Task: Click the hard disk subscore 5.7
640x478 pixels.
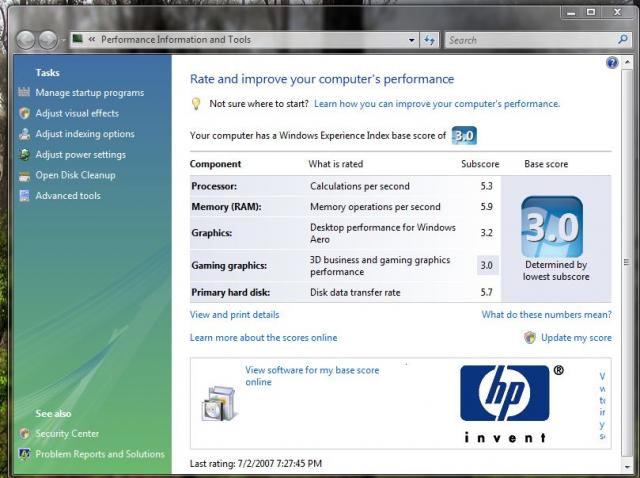Action: coord(487,292)
